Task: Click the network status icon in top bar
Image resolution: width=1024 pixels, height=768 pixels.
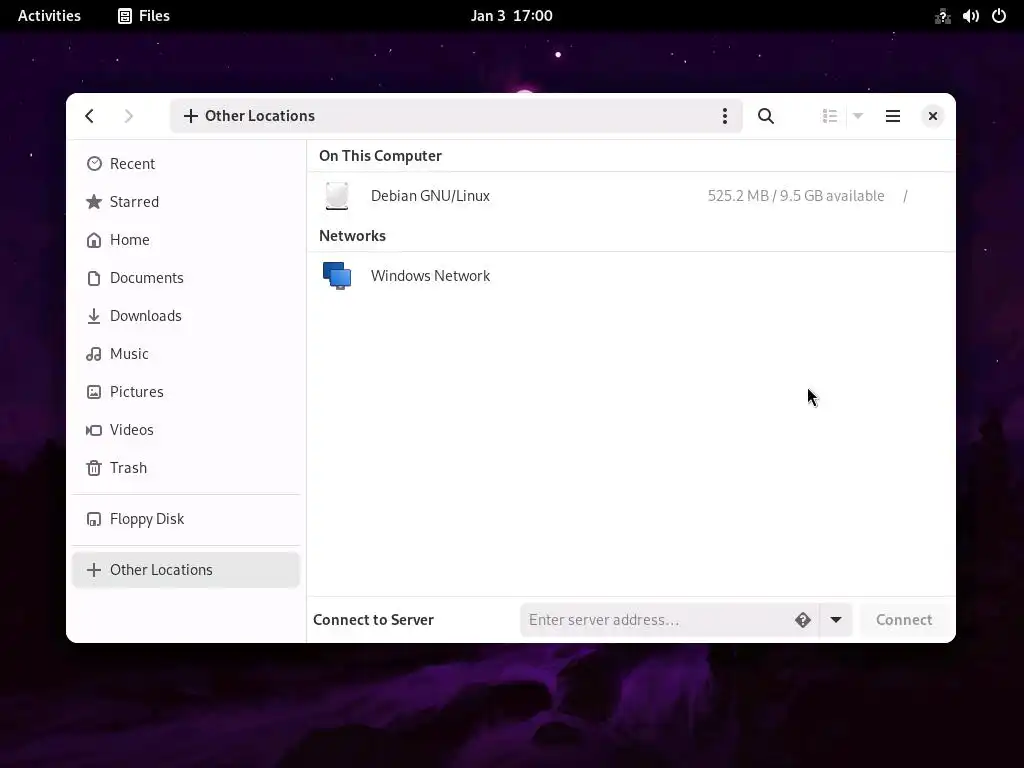Action: pos(942,16)
